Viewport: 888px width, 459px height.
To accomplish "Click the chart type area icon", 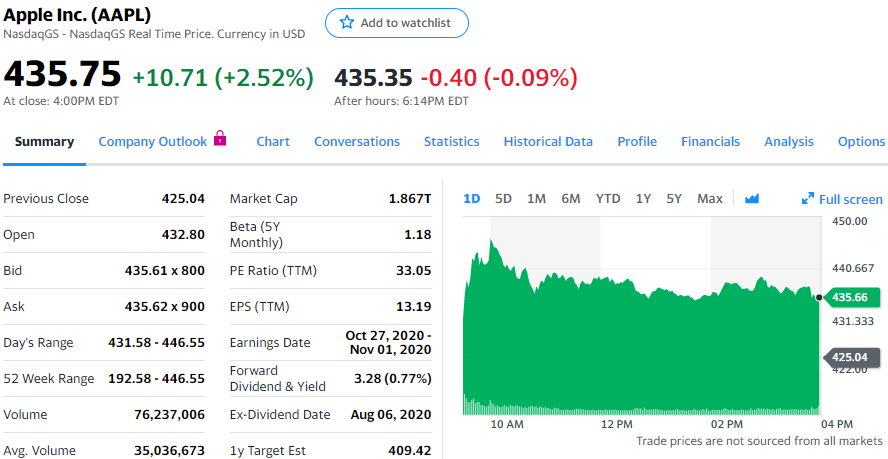I will click(752, 198).
